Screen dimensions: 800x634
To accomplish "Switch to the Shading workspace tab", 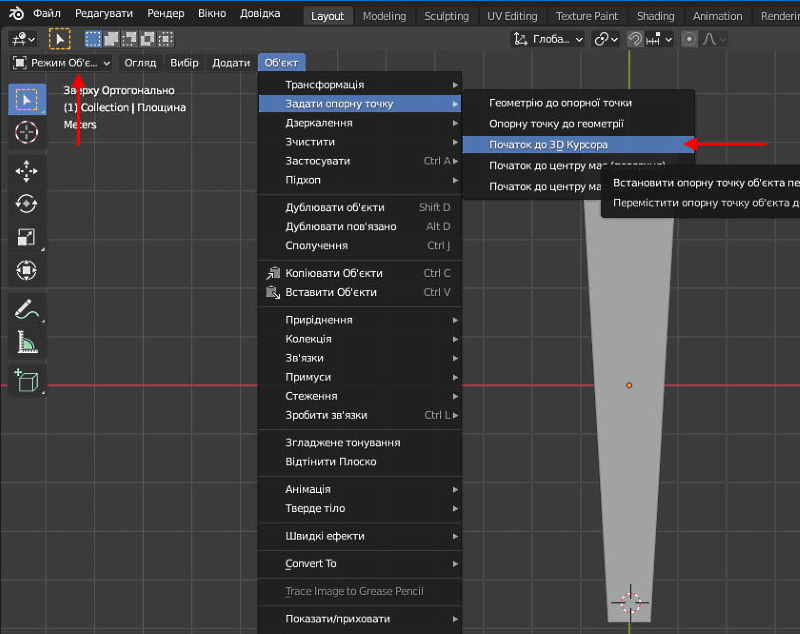I will (656, 16).
